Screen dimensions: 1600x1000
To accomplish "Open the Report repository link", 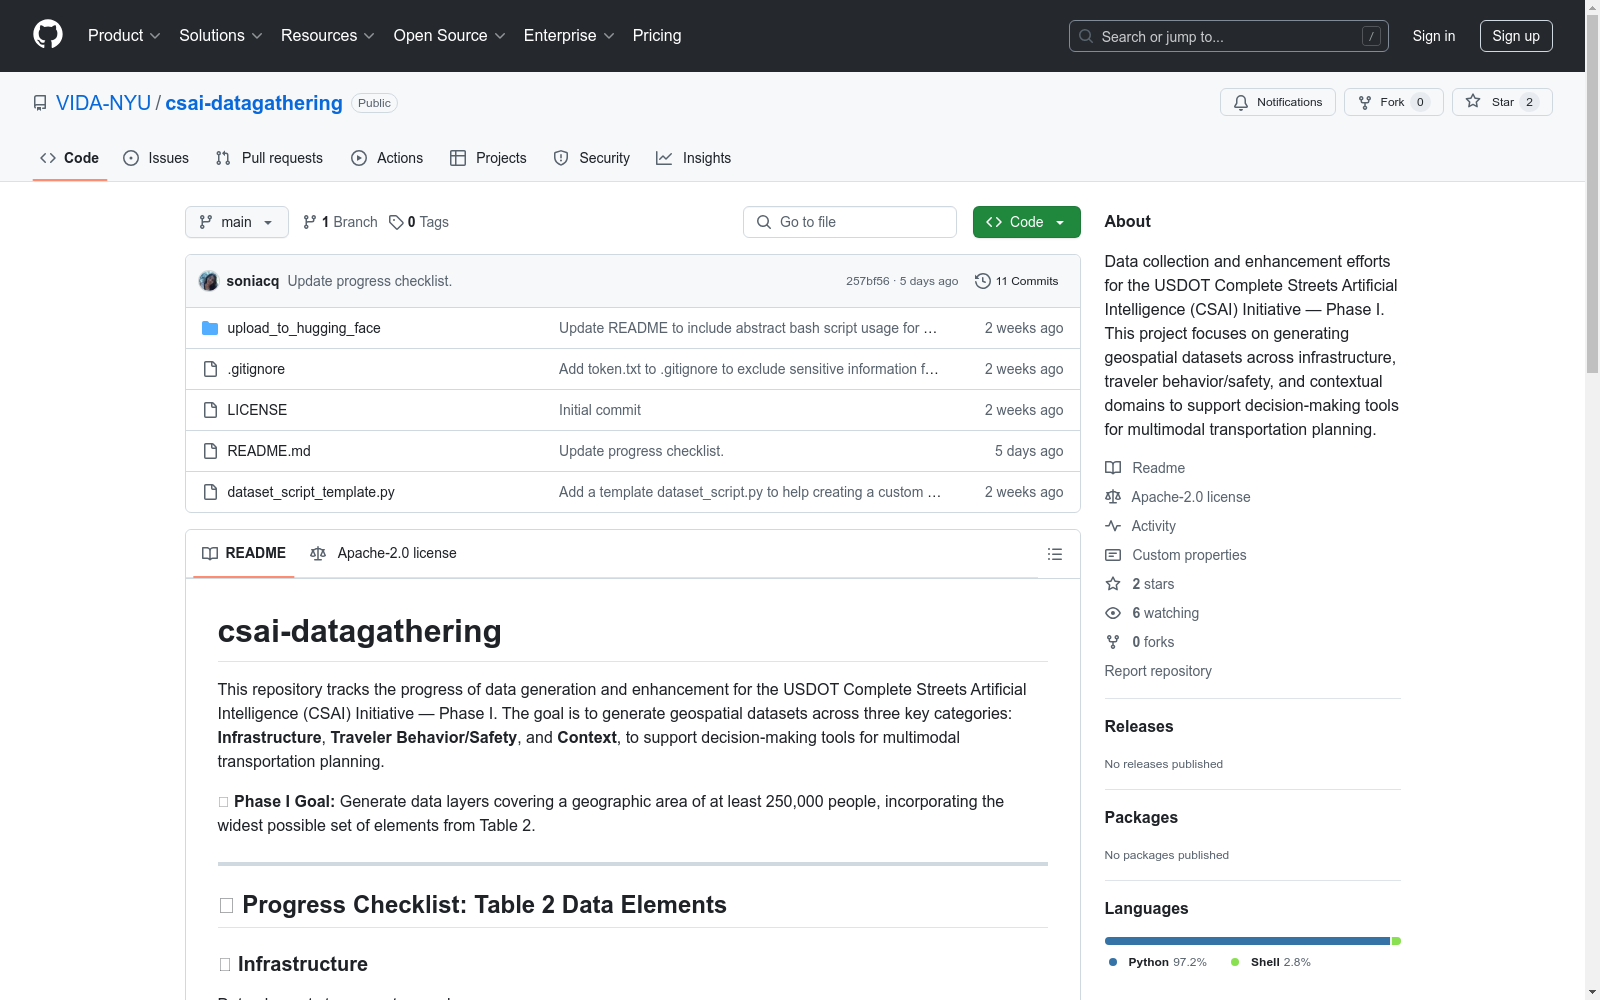I will tap(1158, 671).
